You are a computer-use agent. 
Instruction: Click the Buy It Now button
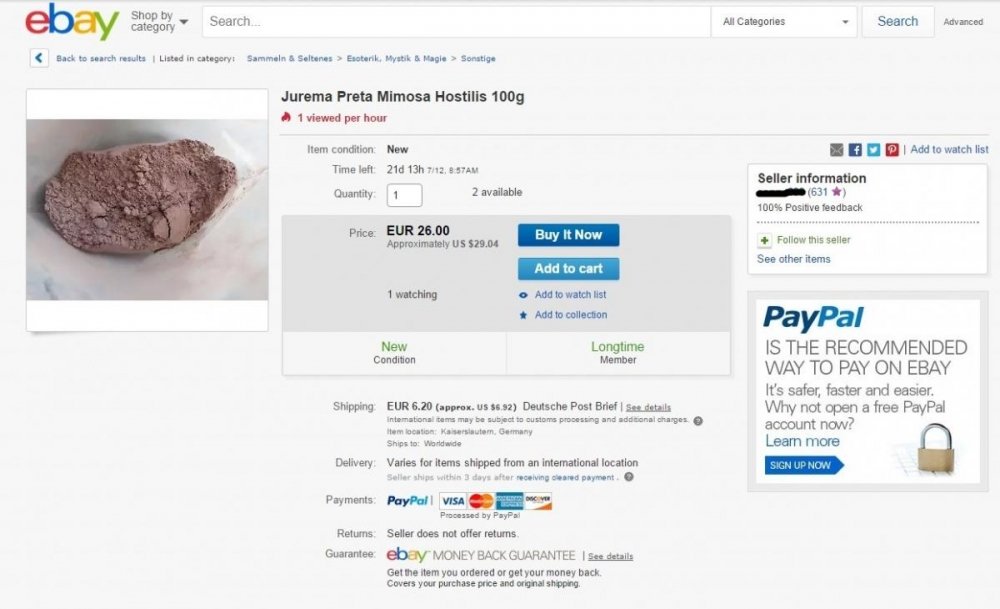[x=568, y=235]
